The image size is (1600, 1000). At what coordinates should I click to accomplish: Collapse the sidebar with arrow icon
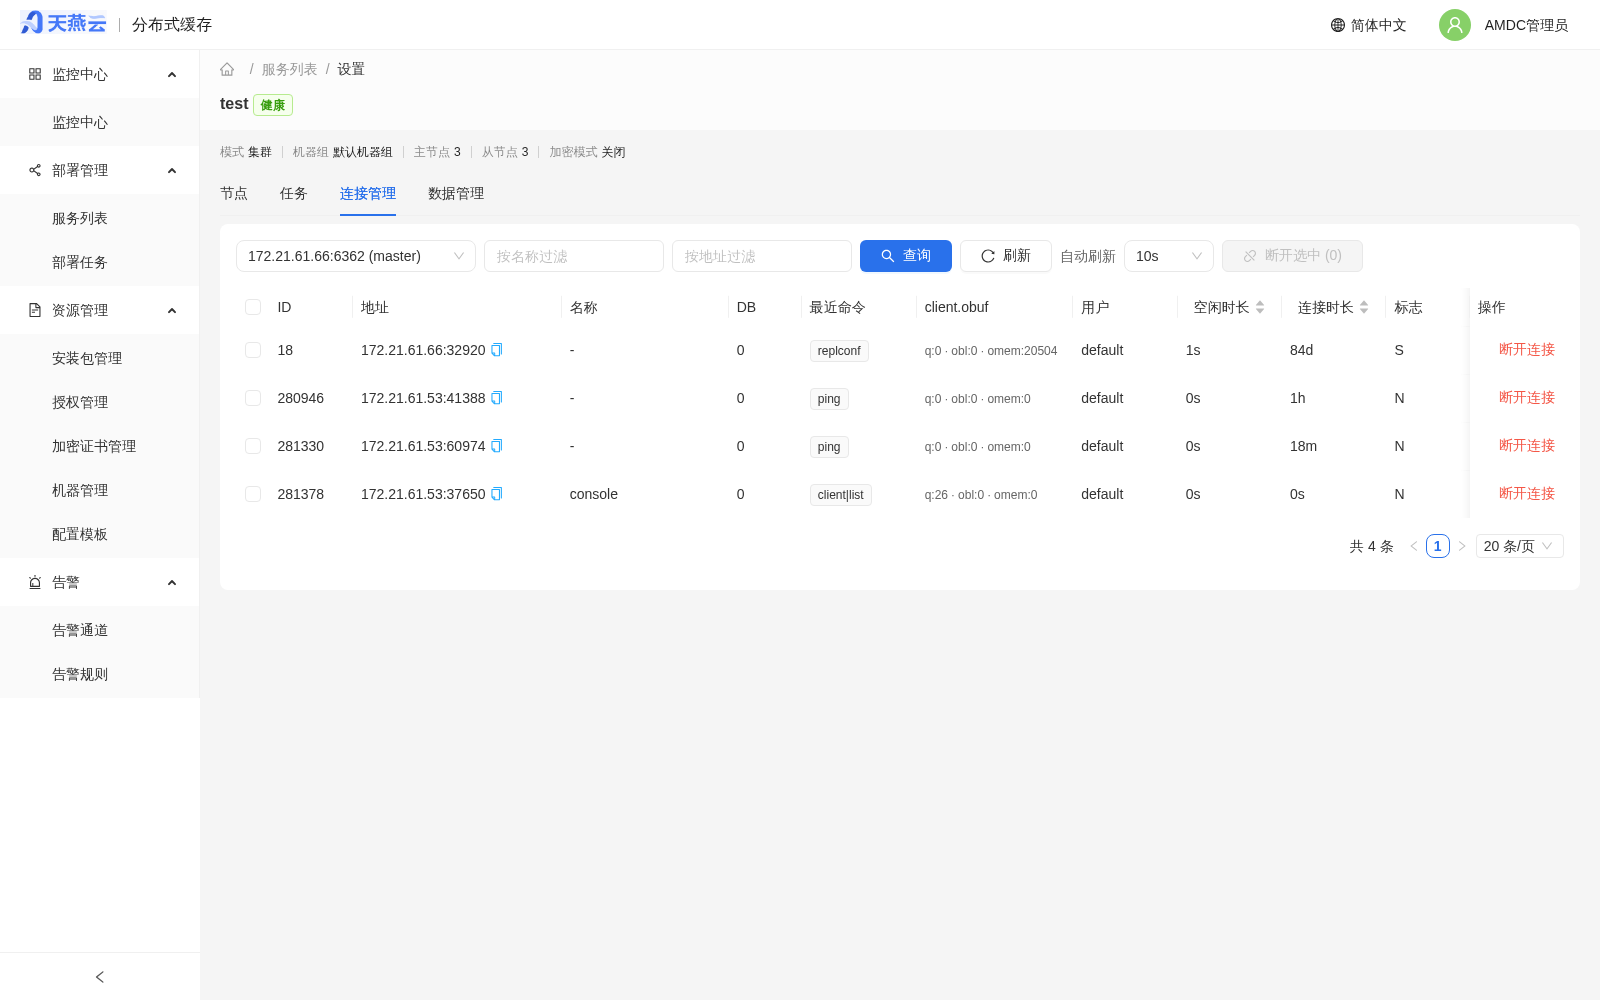[100, 977]
